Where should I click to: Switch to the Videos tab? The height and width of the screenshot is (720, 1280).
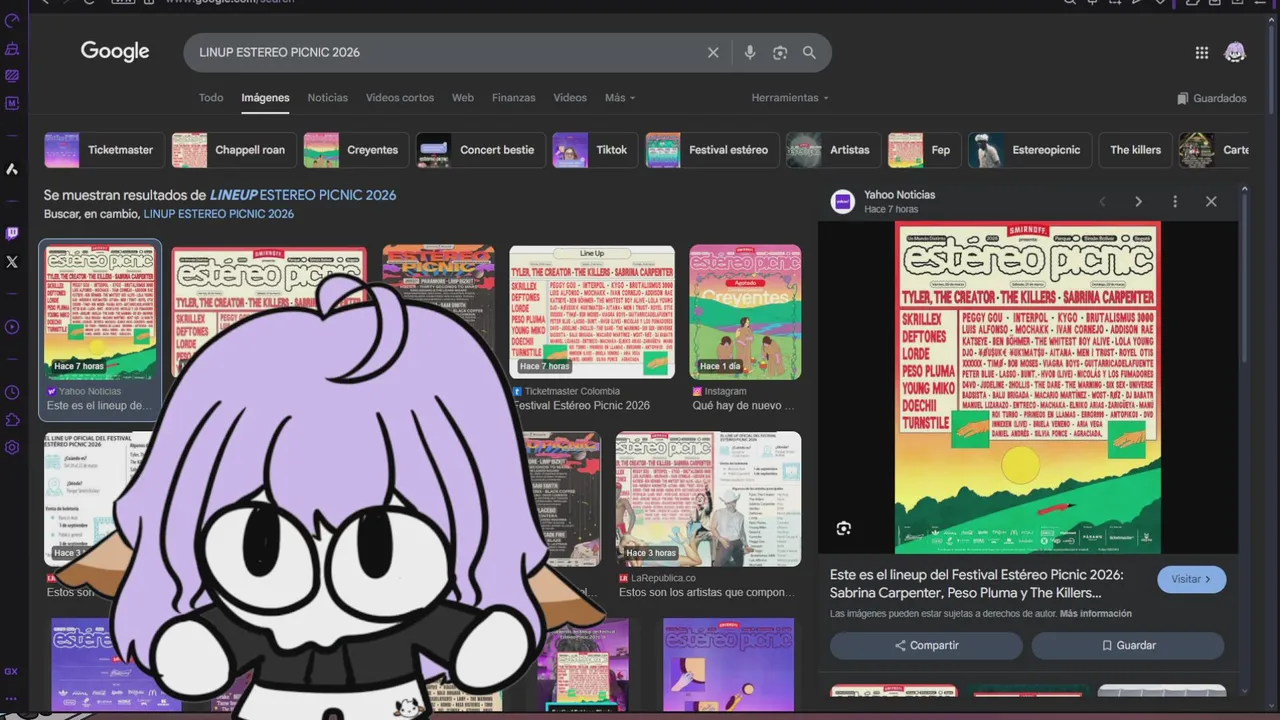pyautogui.click(x=570, y=98)
